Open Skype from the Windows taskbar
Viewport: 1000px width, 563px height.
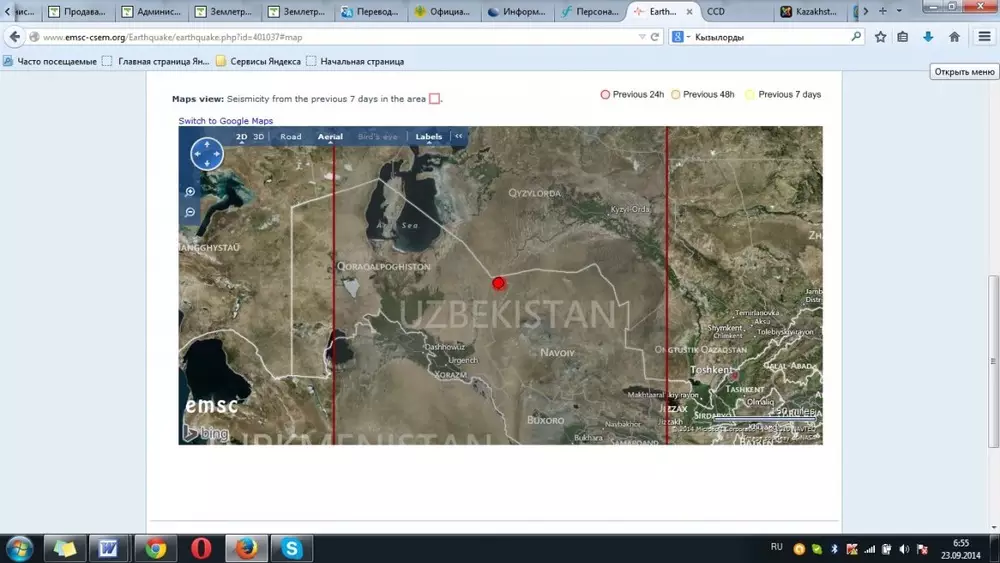[291, 548]
